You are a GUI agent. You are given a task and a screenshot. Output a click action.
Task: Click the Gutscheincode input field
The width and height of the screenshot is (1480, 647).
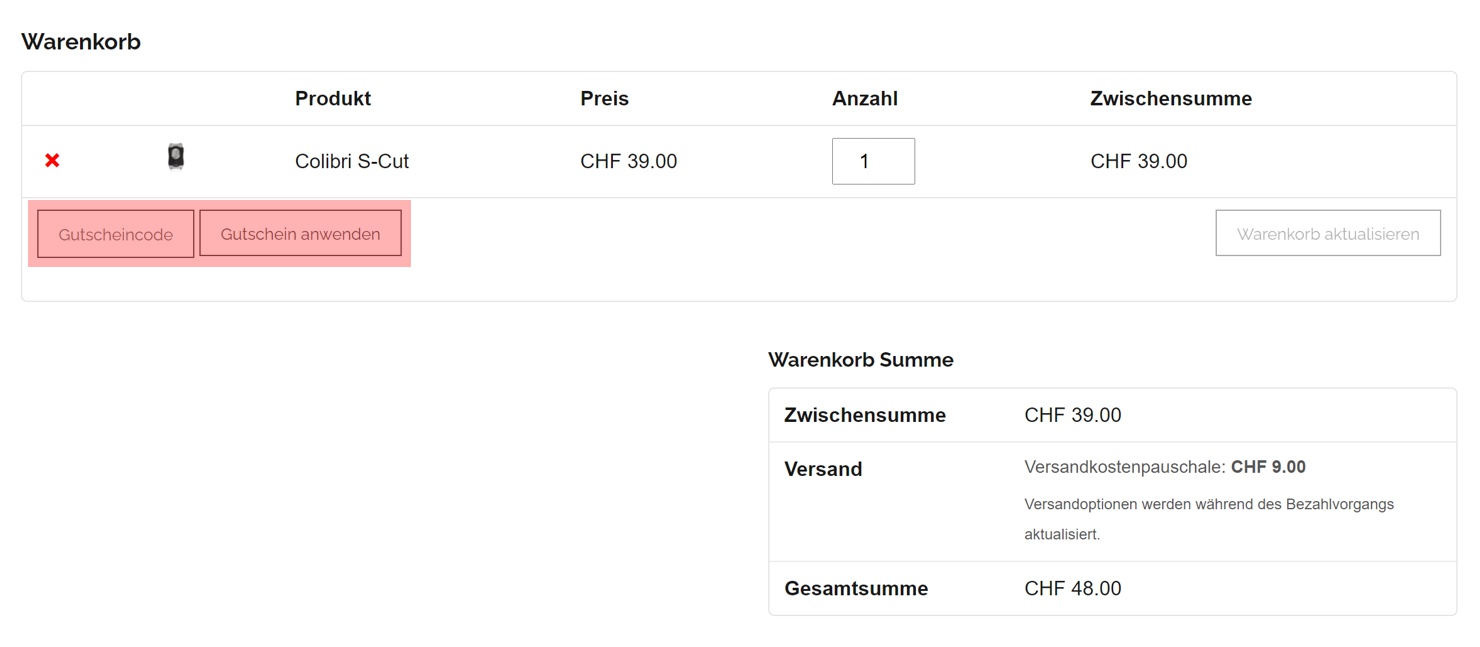[115, 233]
